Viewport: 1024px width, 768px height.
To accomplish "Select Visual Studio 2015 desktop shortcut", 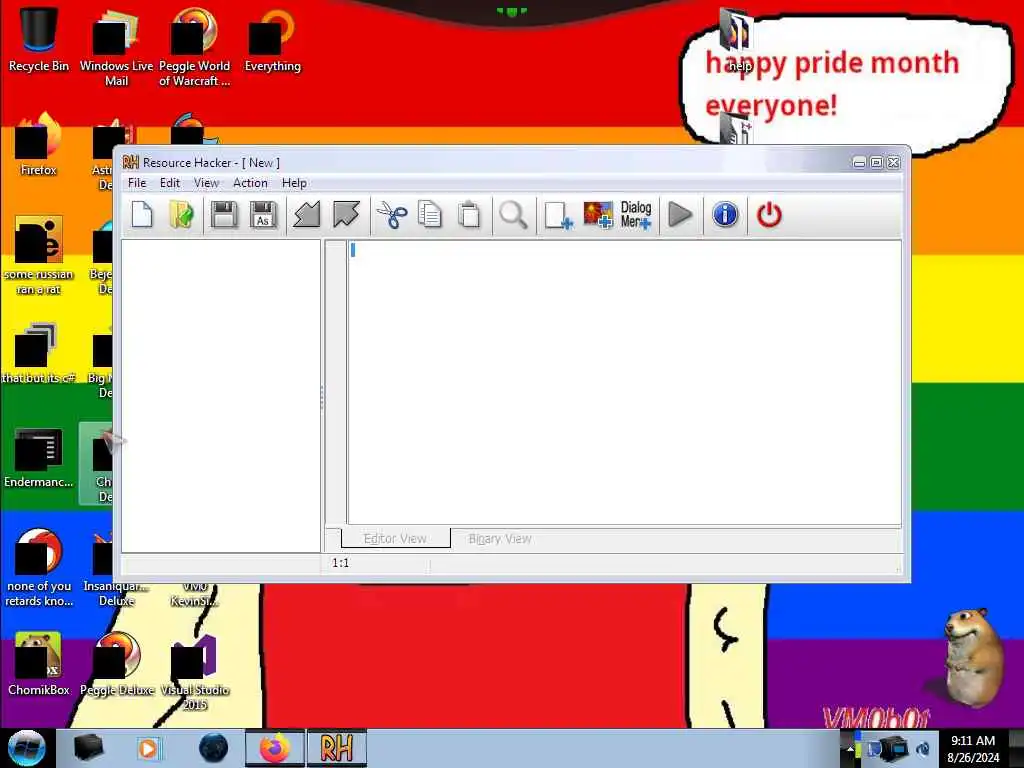I will (195, 671).
